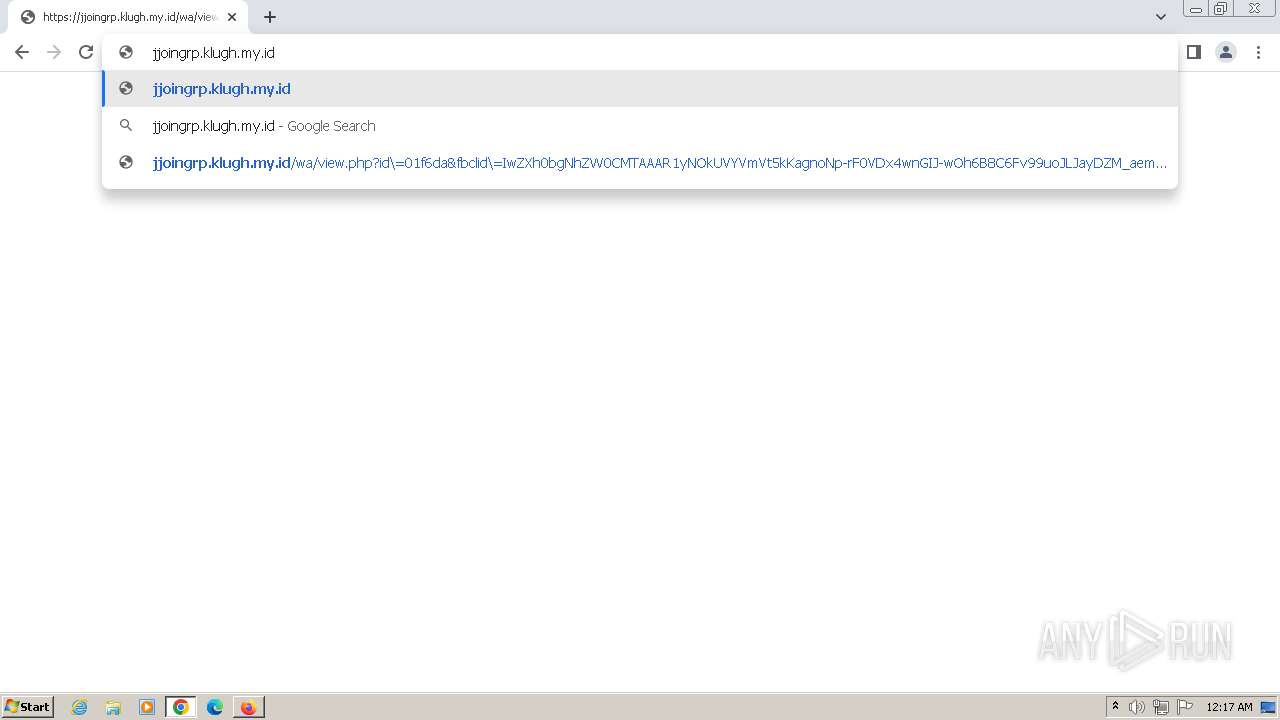Open the tab search dropdown arrow

tap(1161, 17)
